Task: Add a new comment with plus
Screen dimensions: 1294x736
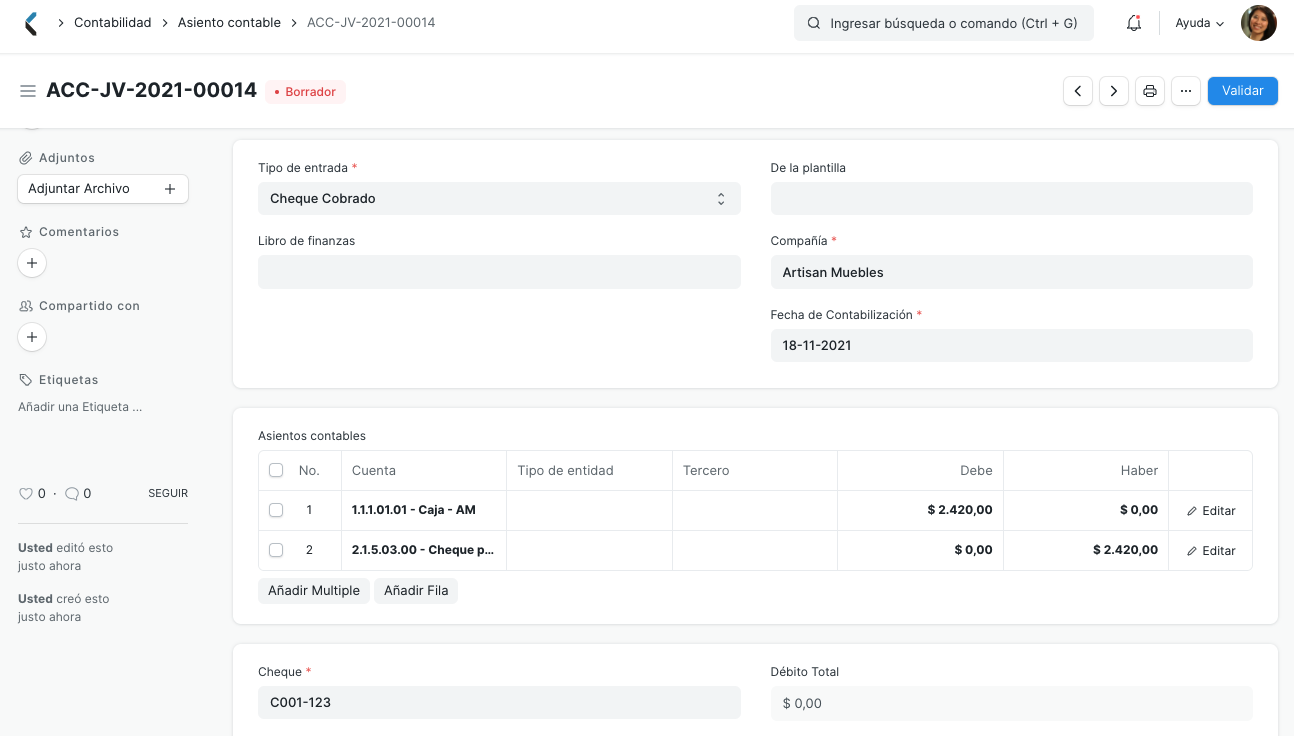Action: point(32,263)
